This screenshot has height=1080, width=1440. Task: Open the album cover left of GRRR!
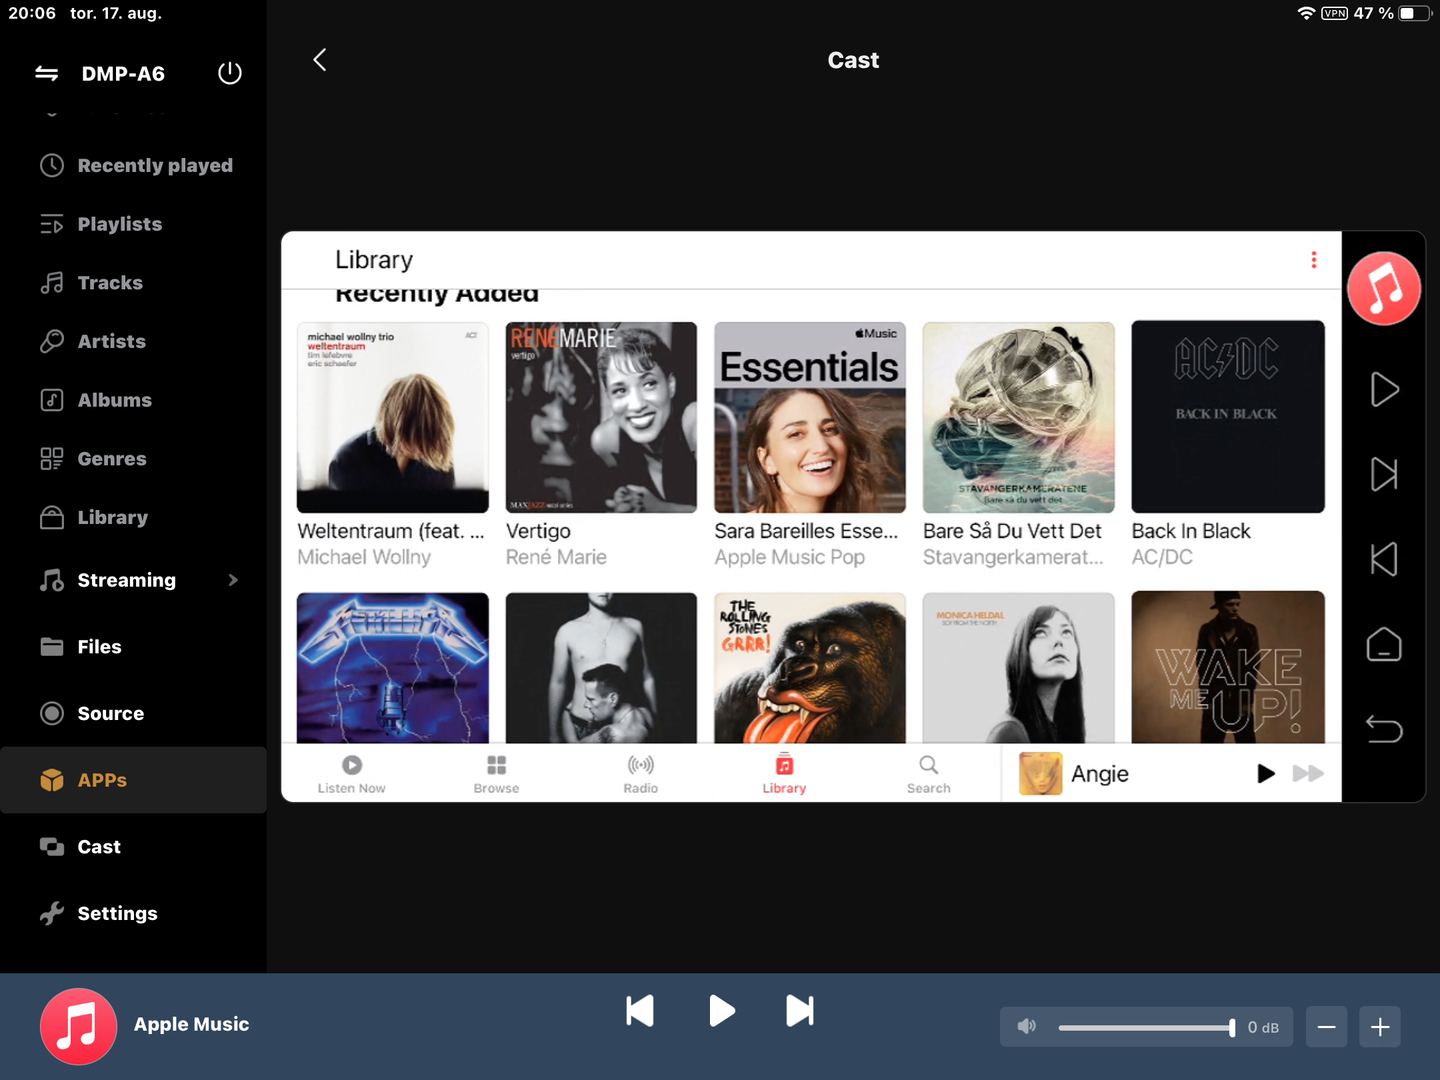[601, 668]
